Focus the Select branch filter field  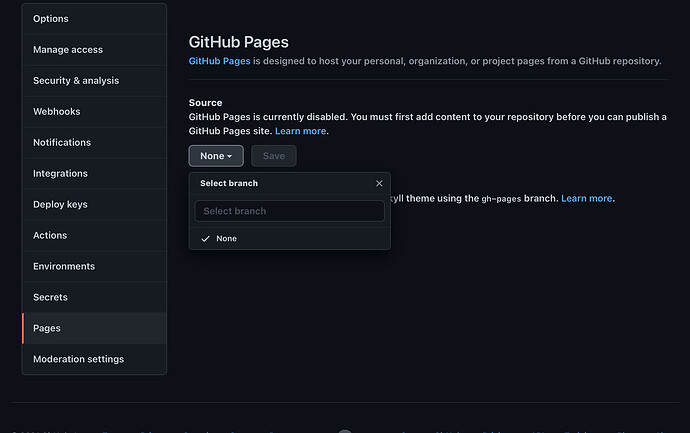tap(290, 211)
